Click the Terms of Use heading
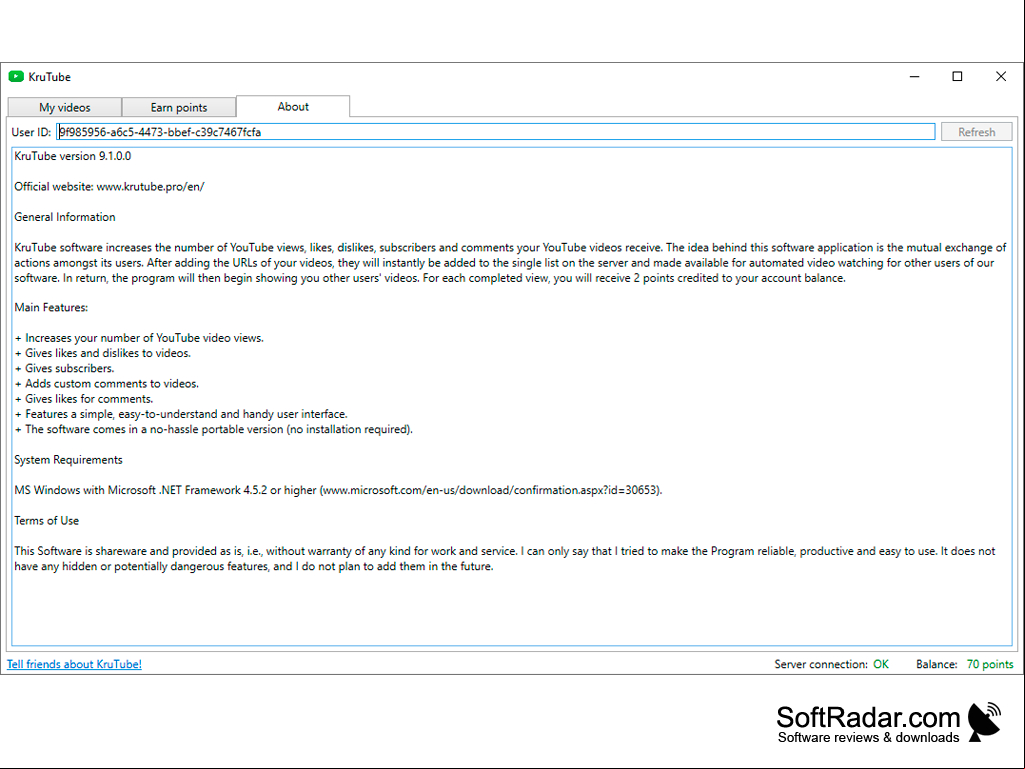 [x=46, y=521]
